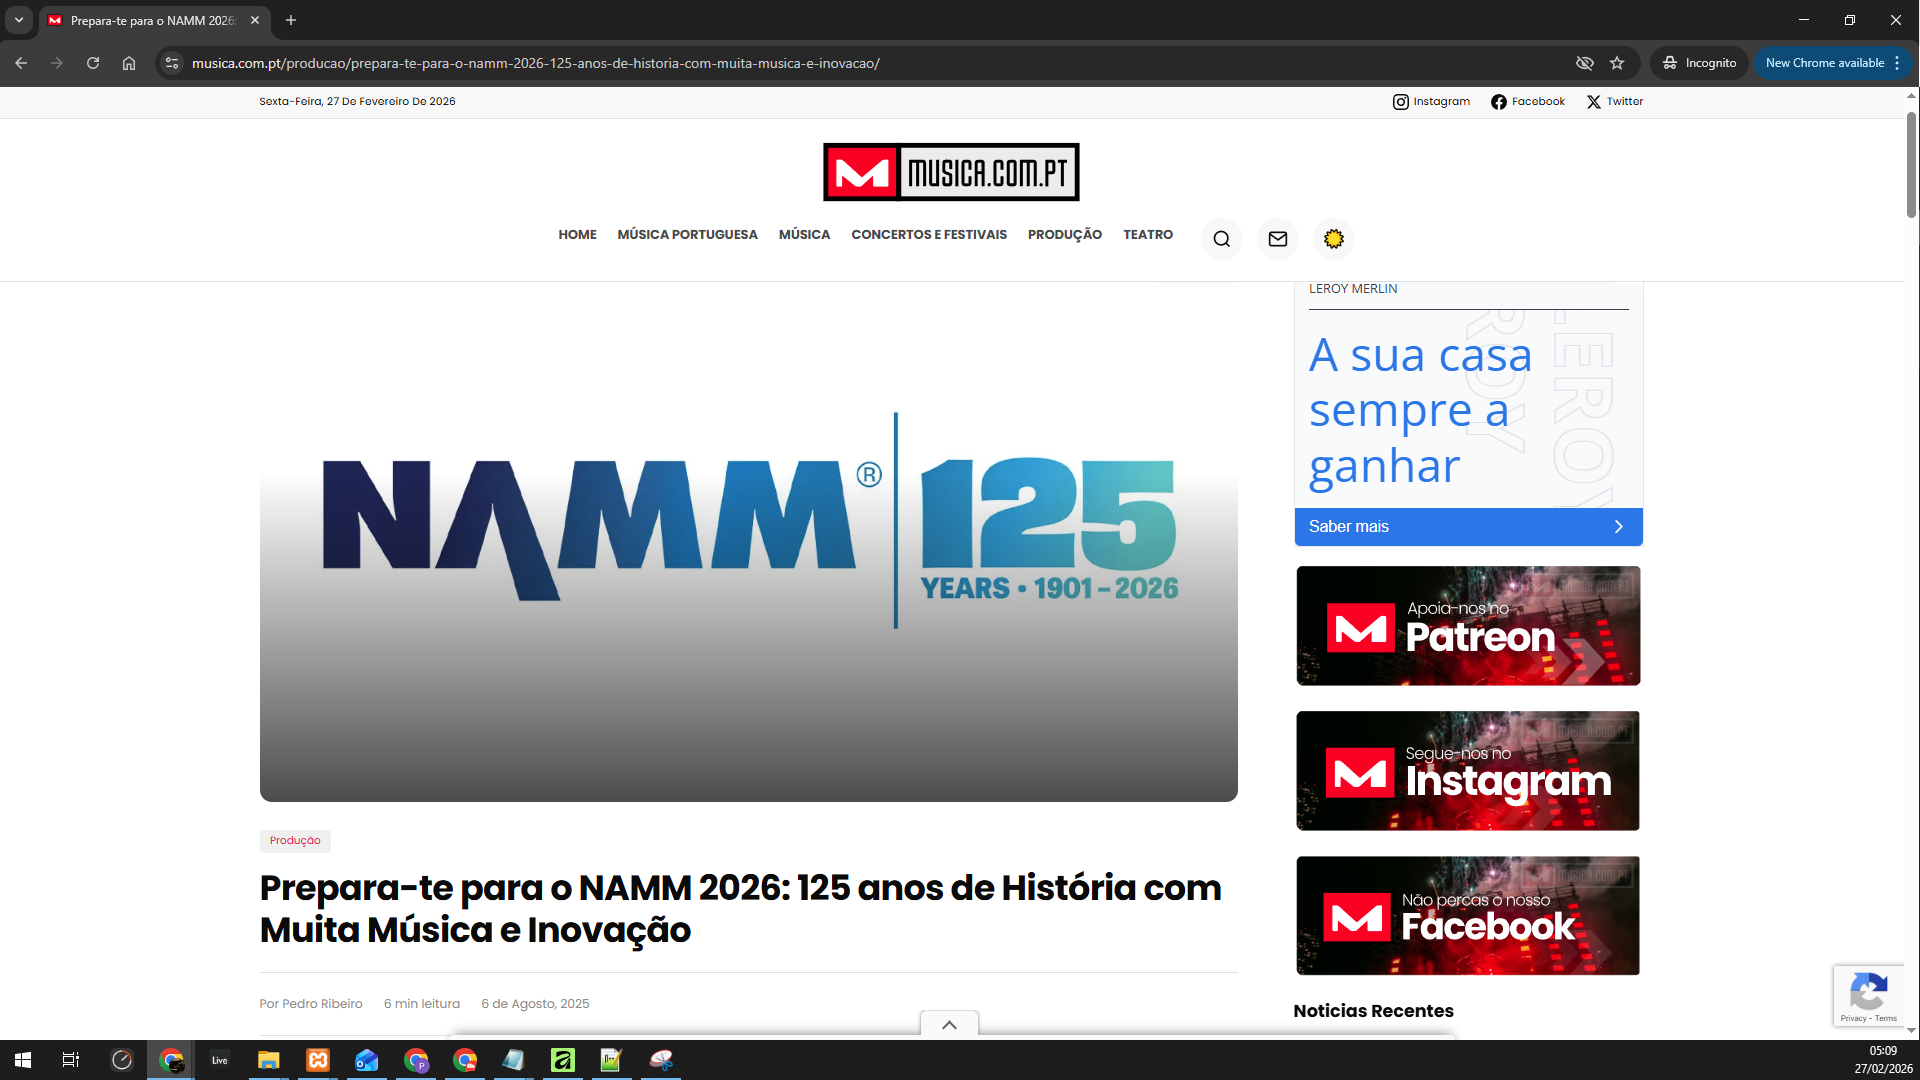Toggle dark mode with sun icon
Image resolution: width=1920 pixels, height=1080 pixels.
1333,239
